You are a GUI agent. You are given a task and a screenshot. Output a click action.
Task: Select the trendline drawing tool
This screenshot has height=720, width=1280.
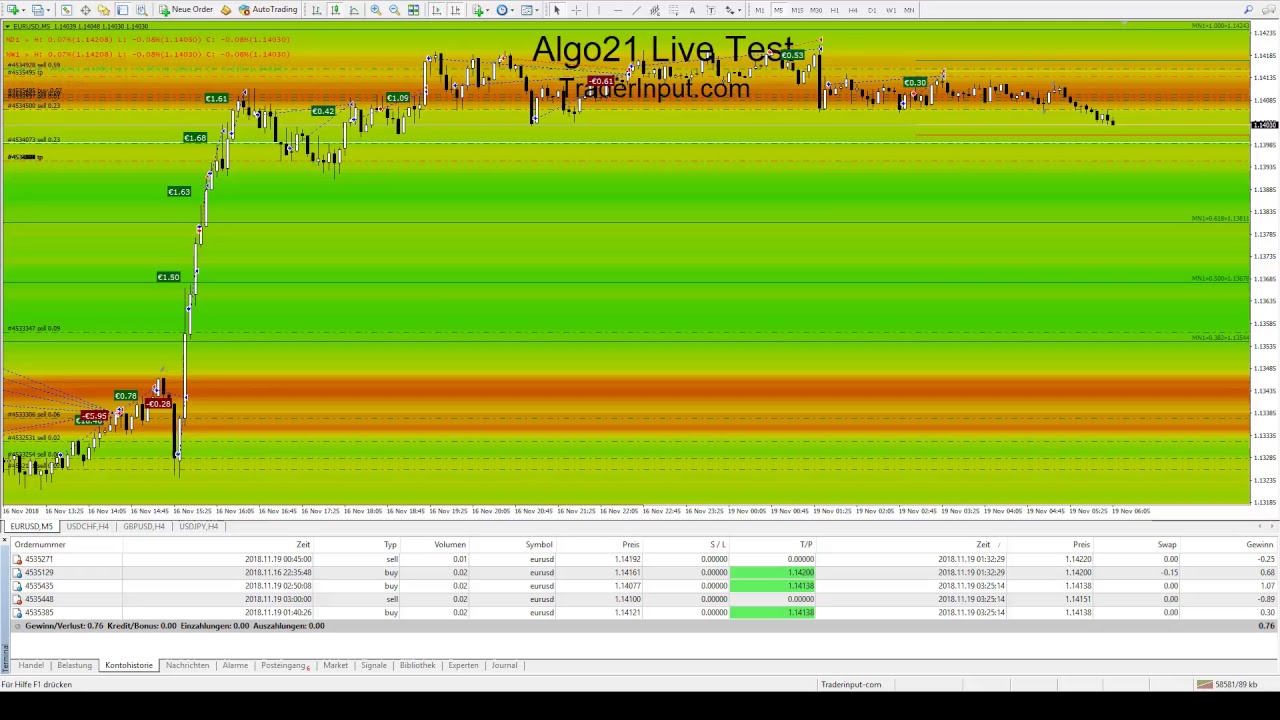click(636, 10)
